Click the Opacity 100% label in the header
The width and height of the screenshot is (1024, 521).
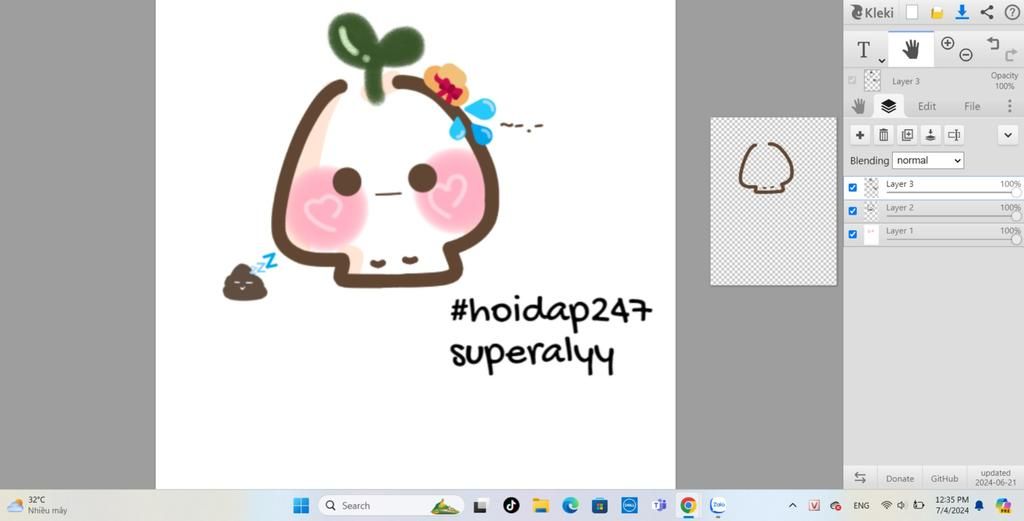pyautogui.click(x=1004, y=81)
